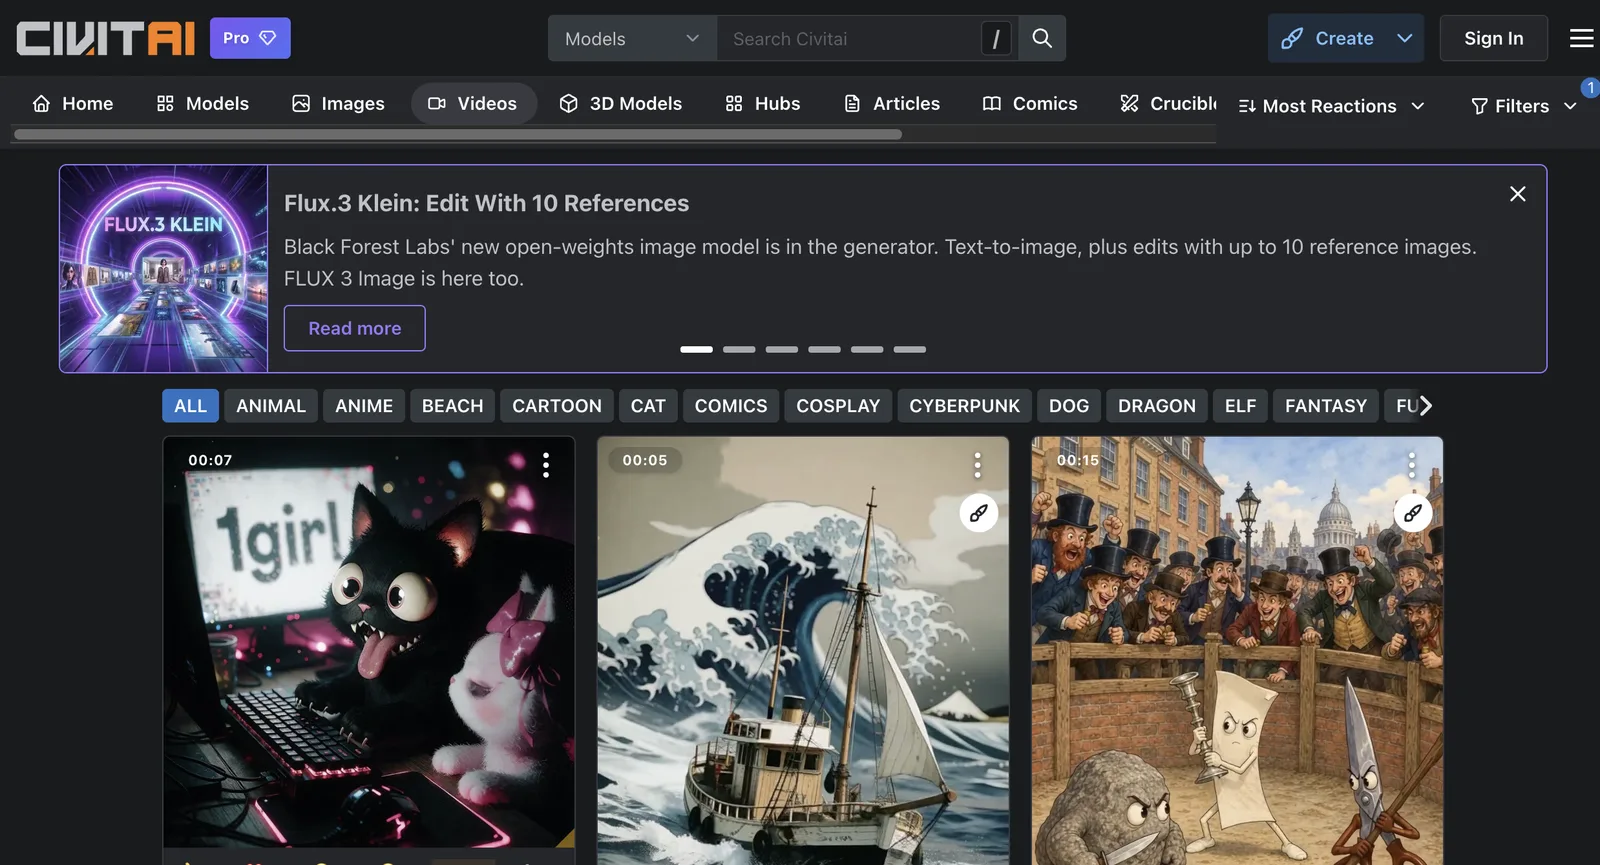Click the search magnifier icon
1600x865 pixels.
[1042, 38]
